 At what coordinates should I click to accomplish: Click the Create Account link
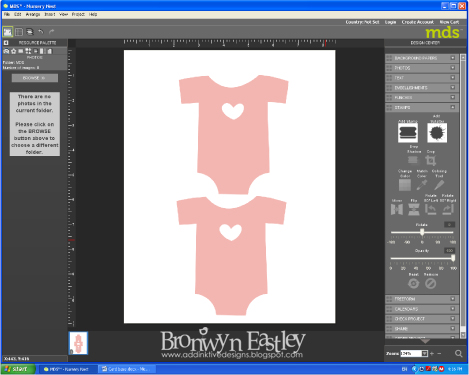tap(417, 22)
